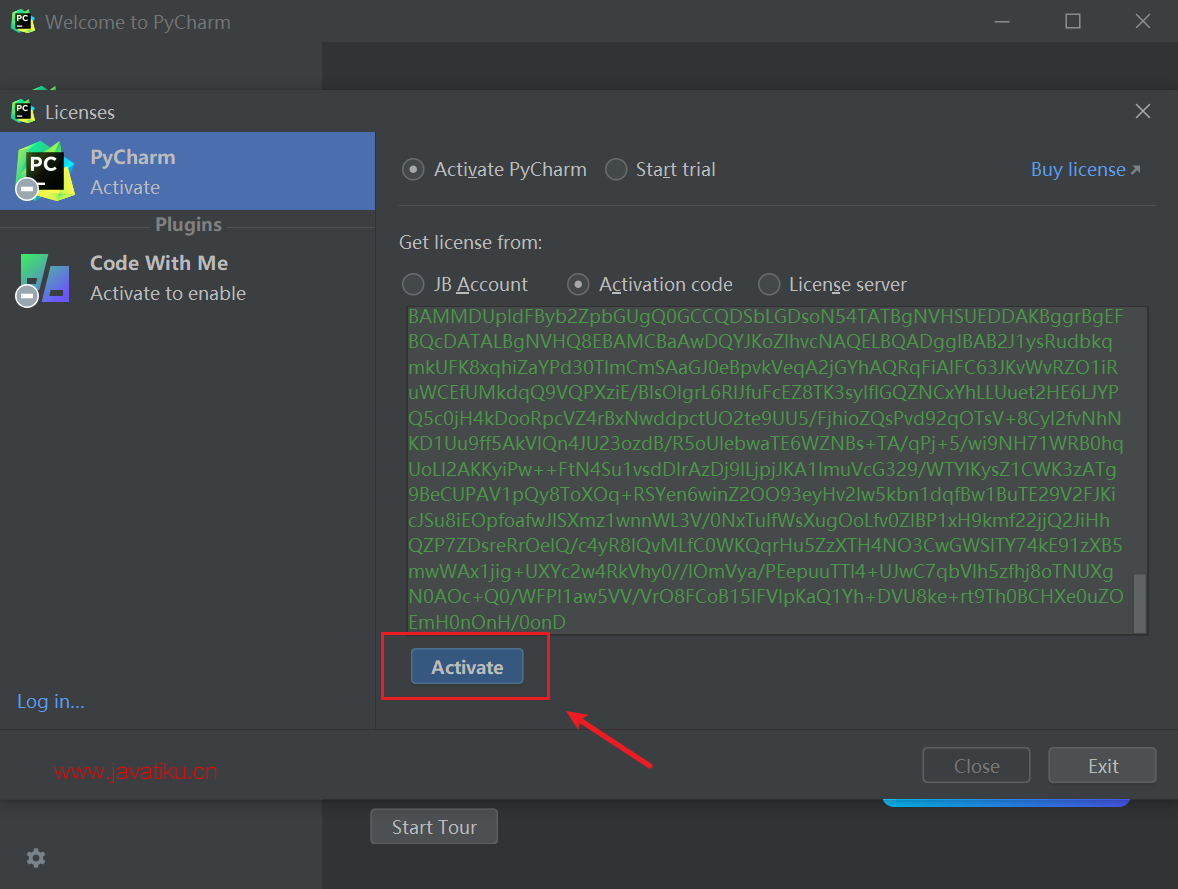Click the Code With Me plugin icon
This screenshot has height=889, width=1178.
click(x=44, y=279)
